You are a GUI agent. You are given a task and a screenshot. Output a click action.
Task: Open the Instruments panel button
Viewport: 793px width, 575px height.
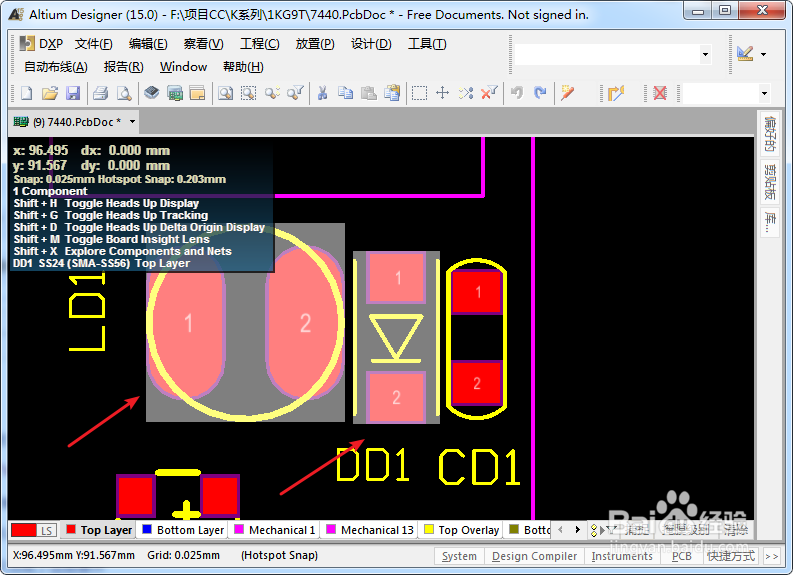click(x=622, y=556)
